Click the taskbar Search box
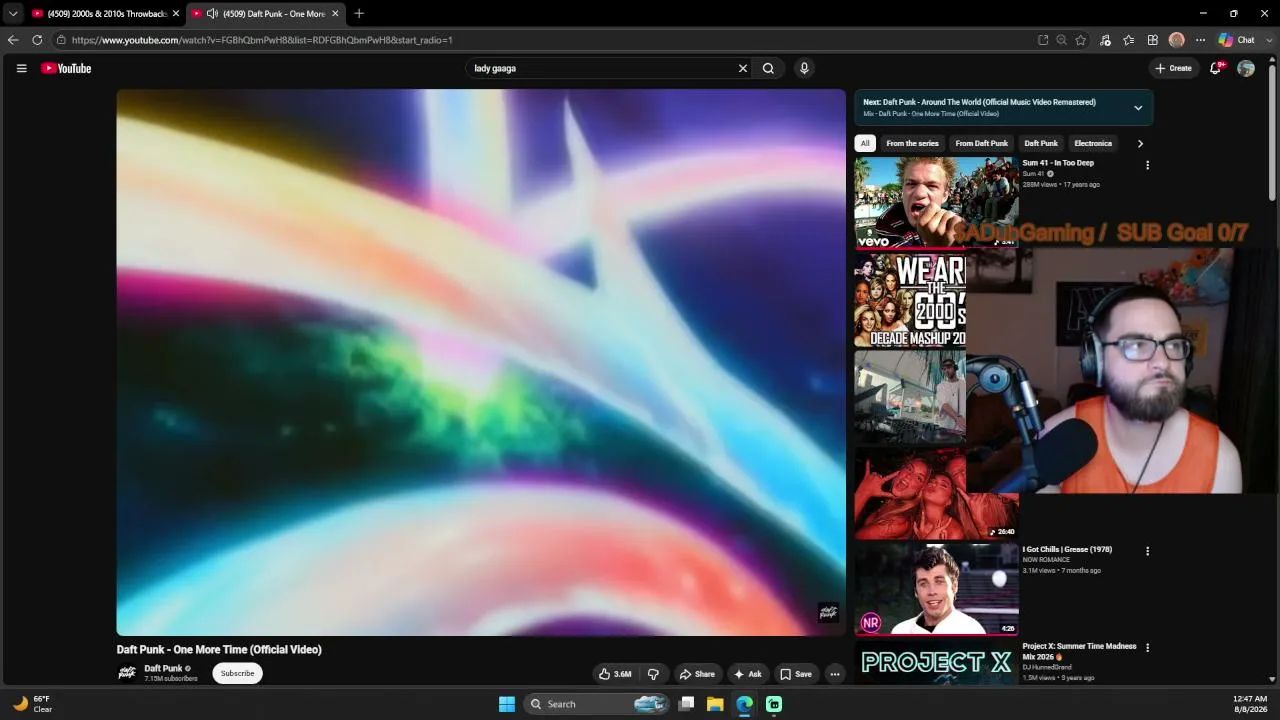 (597, 704)
